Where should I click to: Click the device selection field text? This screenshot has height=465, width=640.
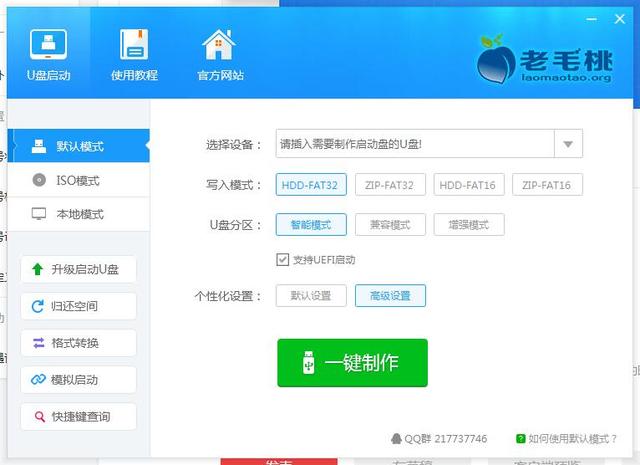tap(351, 144)
